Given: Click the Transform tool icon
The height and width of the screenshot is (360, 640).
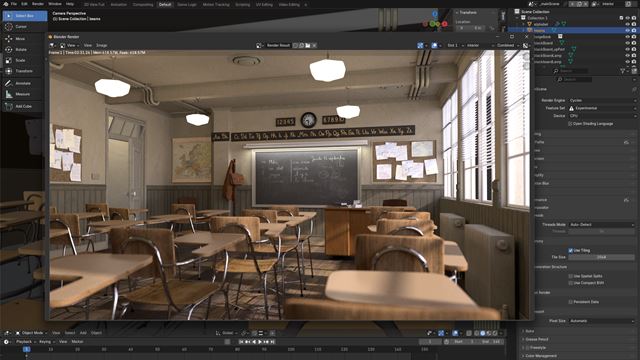Looking at the screenshot, I should [x=9, y=71].
